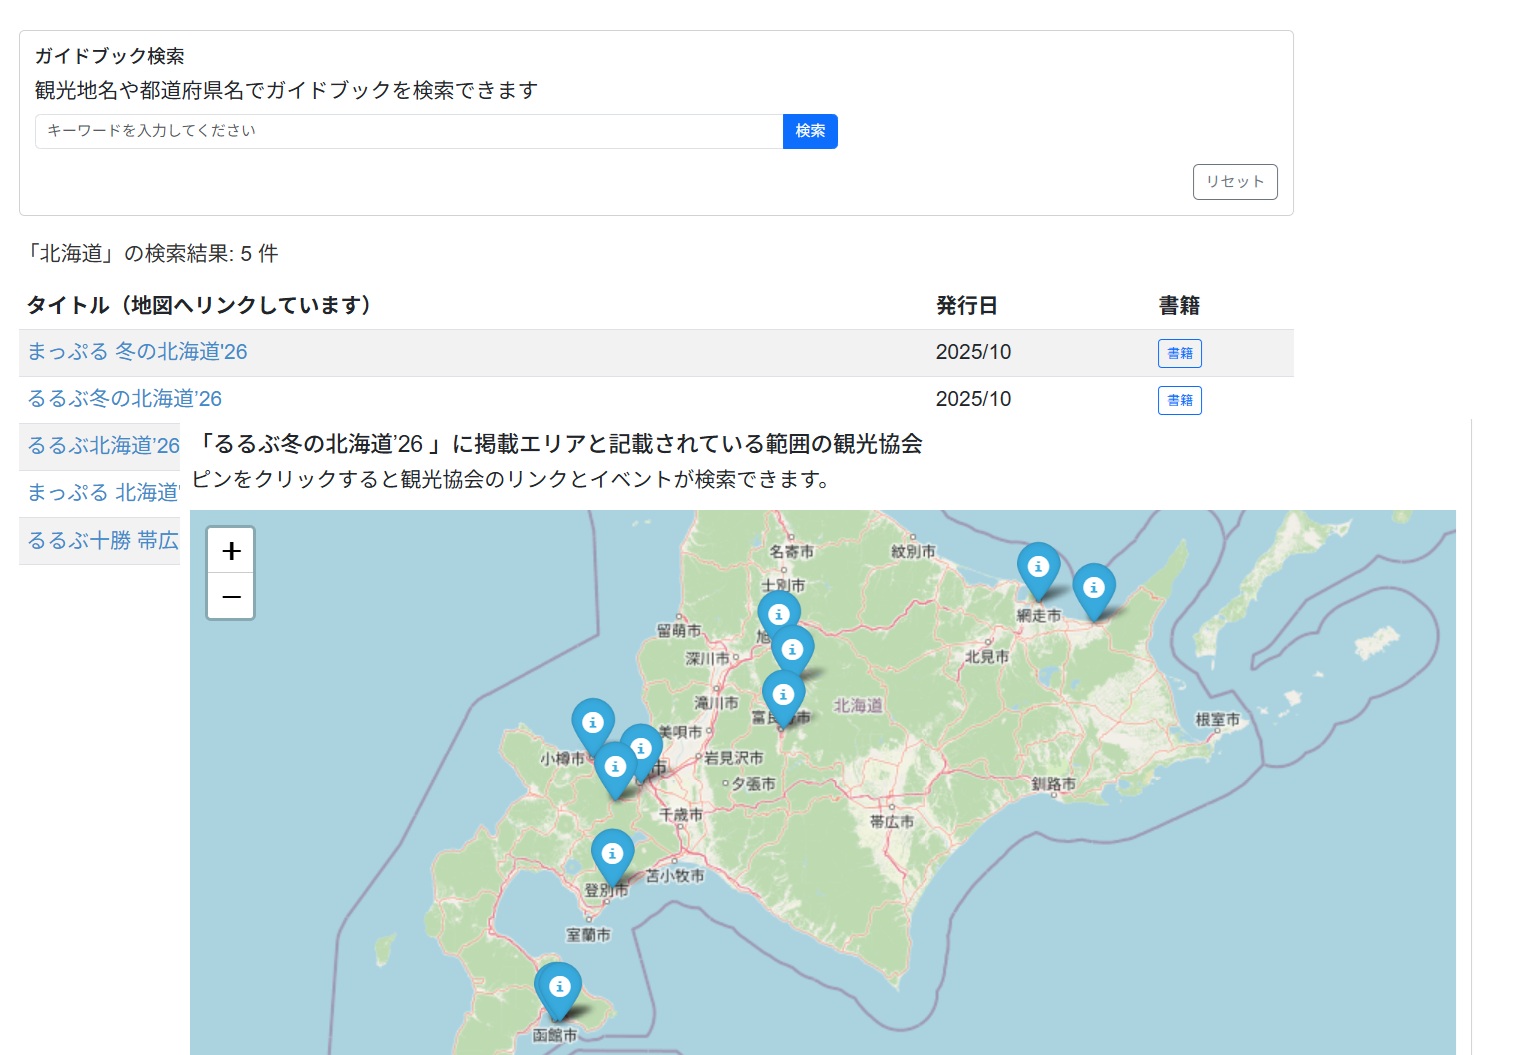
Task: Click the info pin above 網走市
Action: 1038,567
